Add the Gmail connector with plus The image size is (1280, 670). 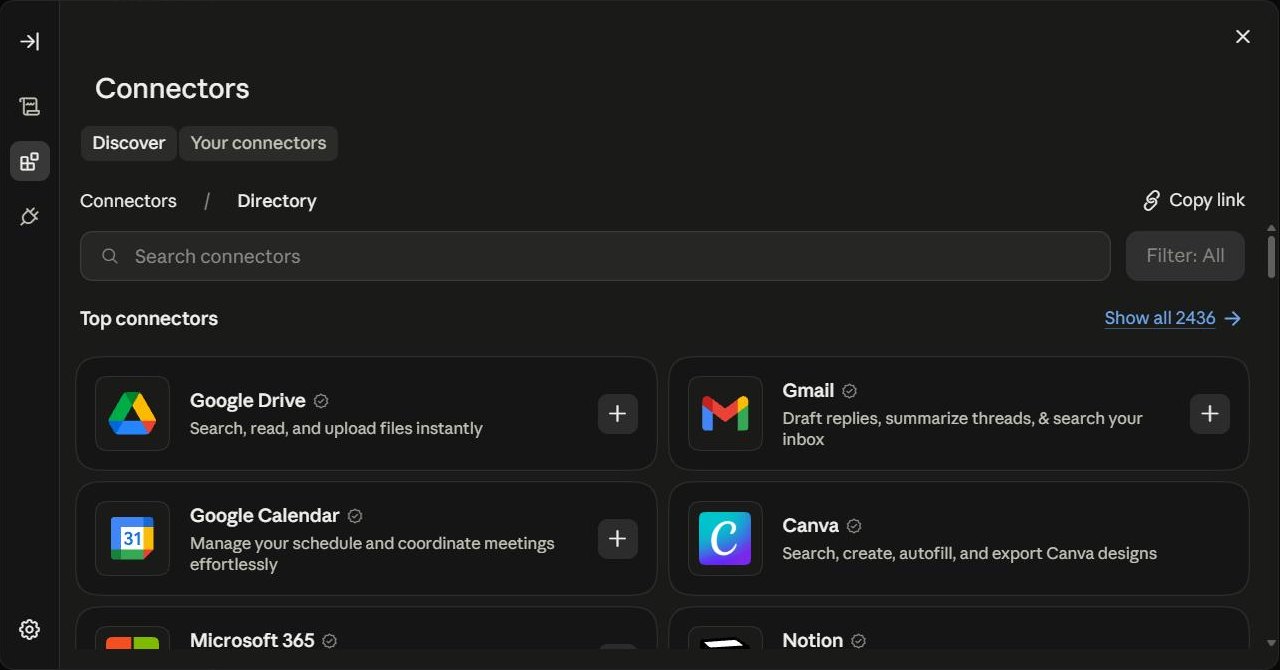(1210, 413)
